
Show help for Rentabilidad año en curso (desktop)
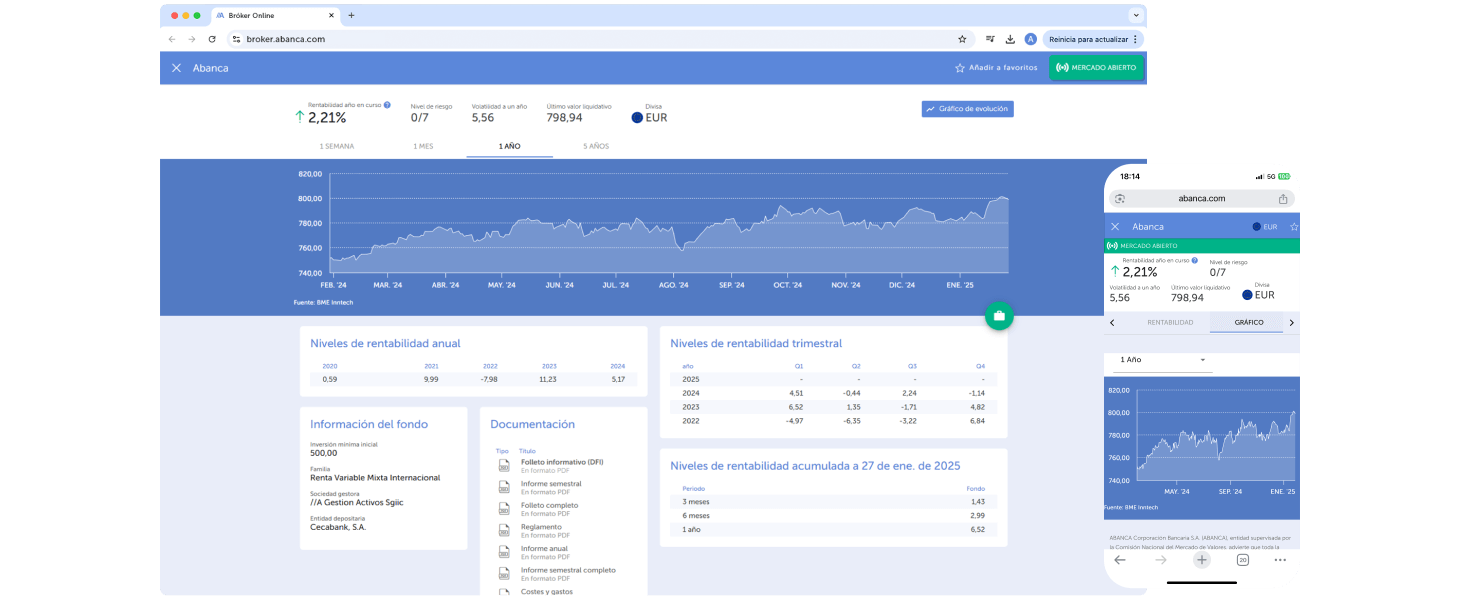click(387, 104)
